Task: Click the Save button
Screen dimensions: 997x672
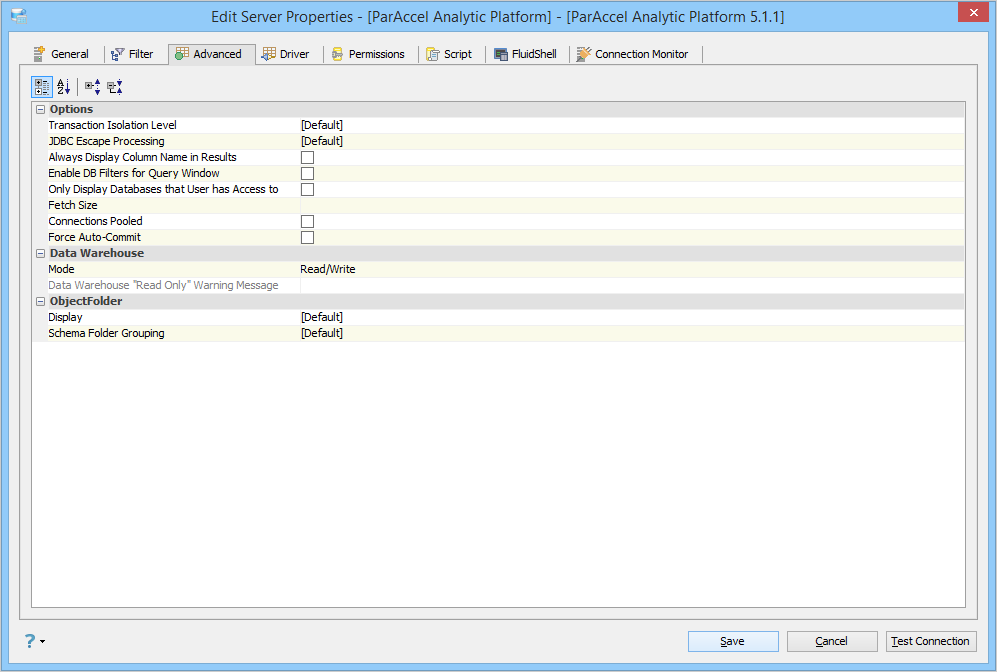Action: point(732,641)
